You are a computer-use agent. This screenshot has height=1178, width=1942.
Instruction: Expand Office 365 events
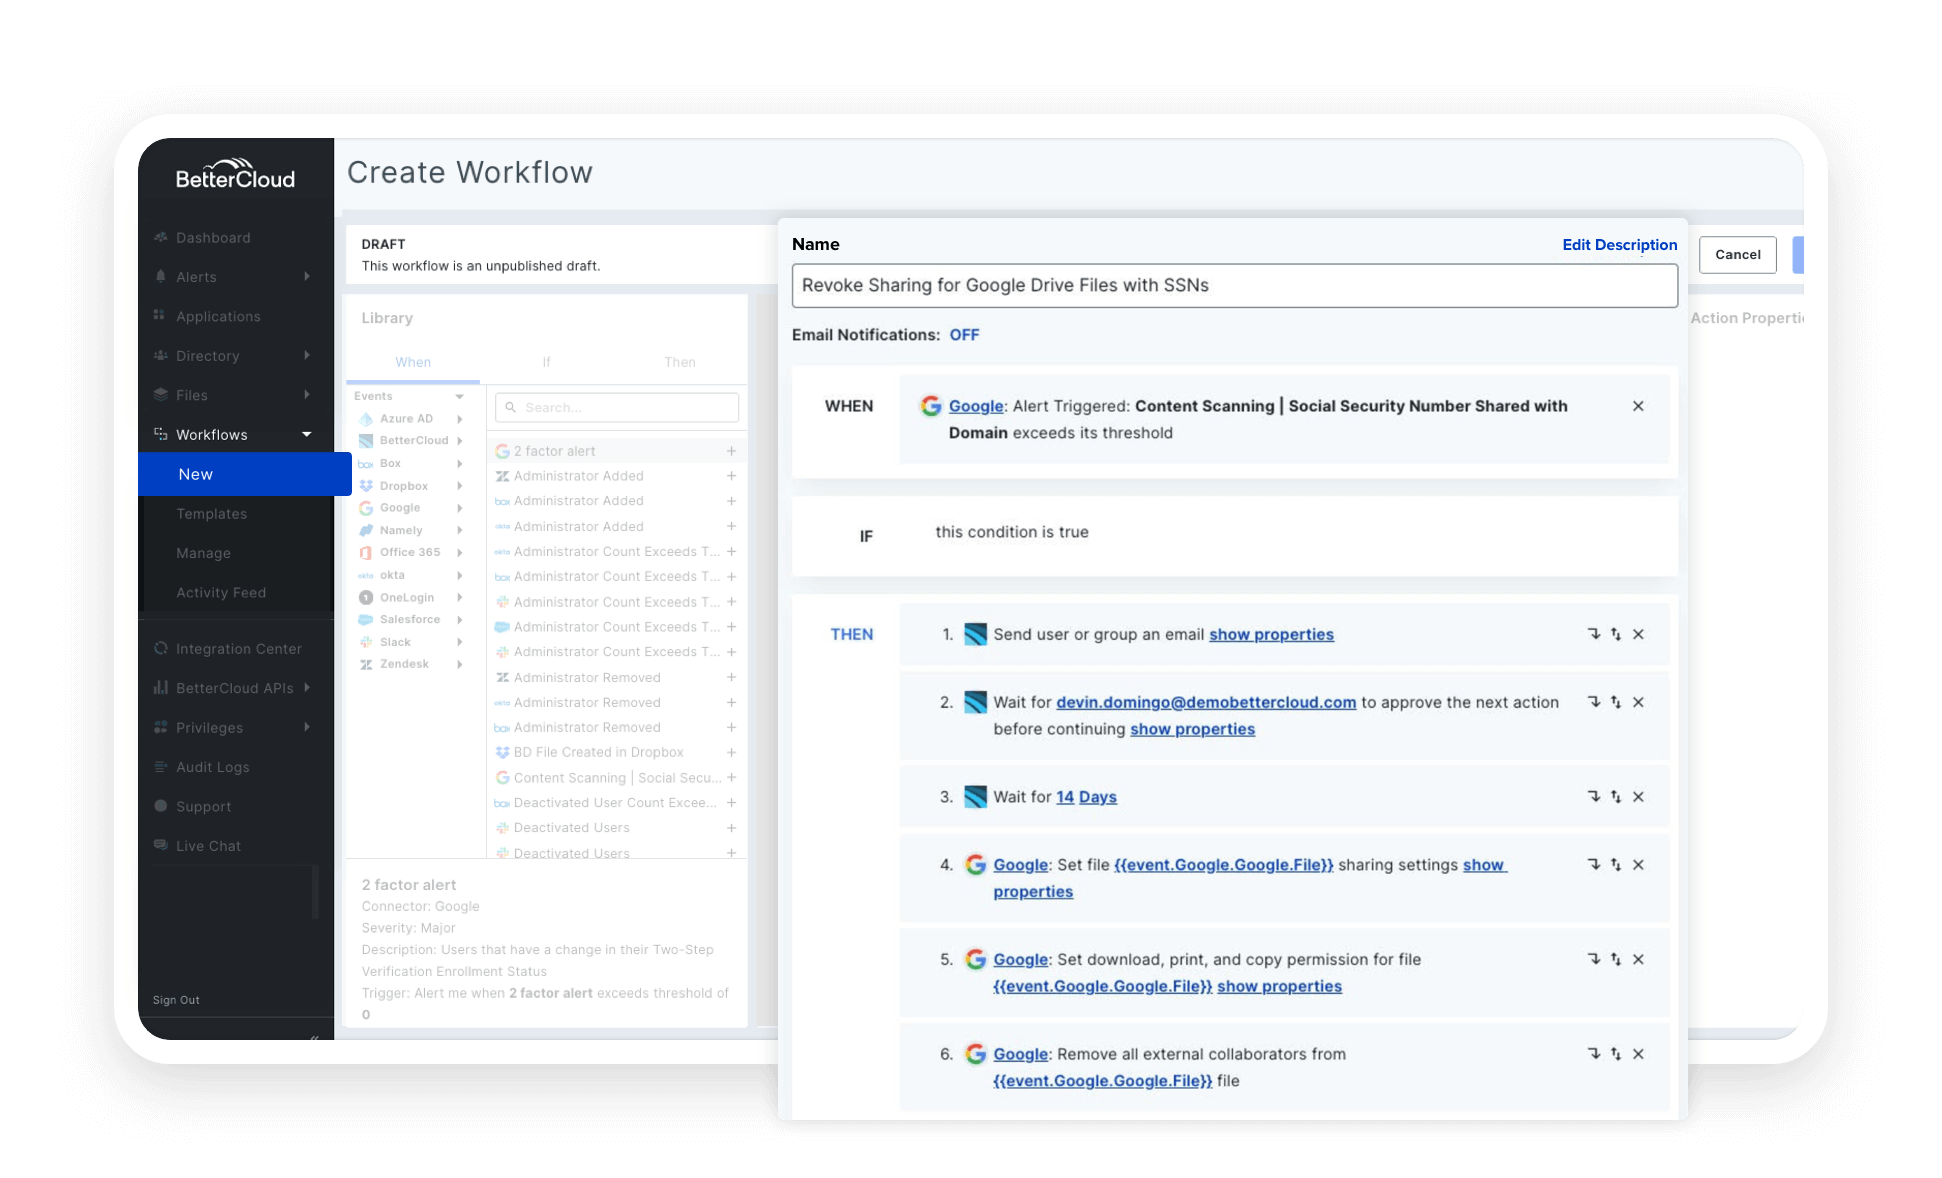[459, 552]
